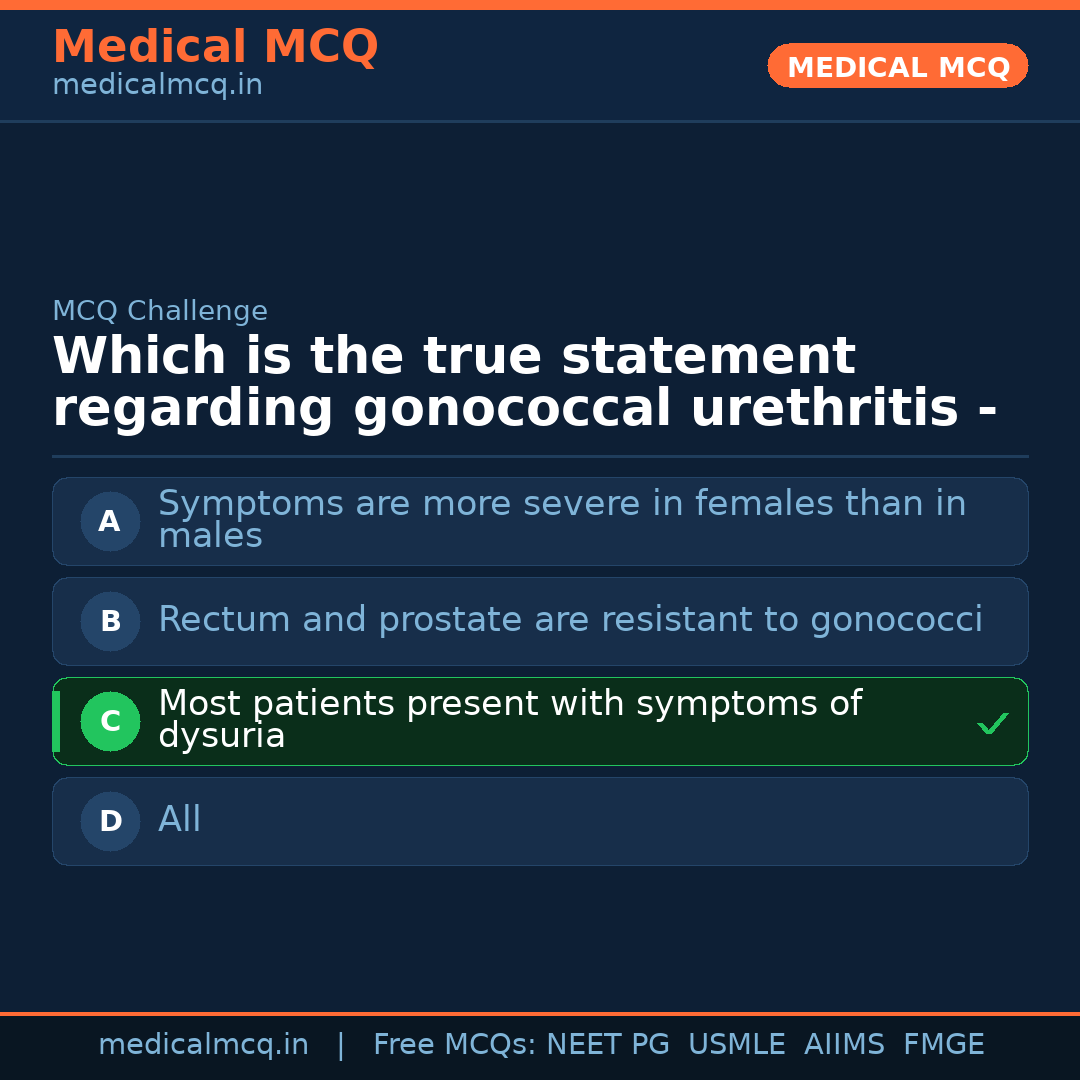Viewport: 1080px width, 1080px height.
Task: Click the orange MEDICAL MCQ badge
Action: [897, 66]
